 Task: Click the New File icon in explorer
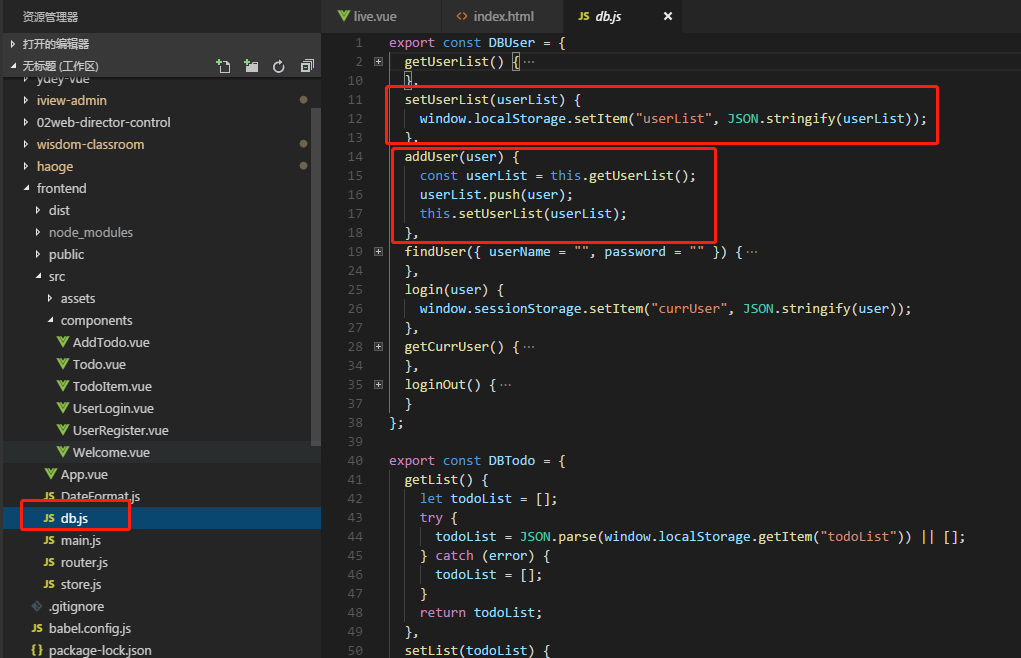coord(224,66)
